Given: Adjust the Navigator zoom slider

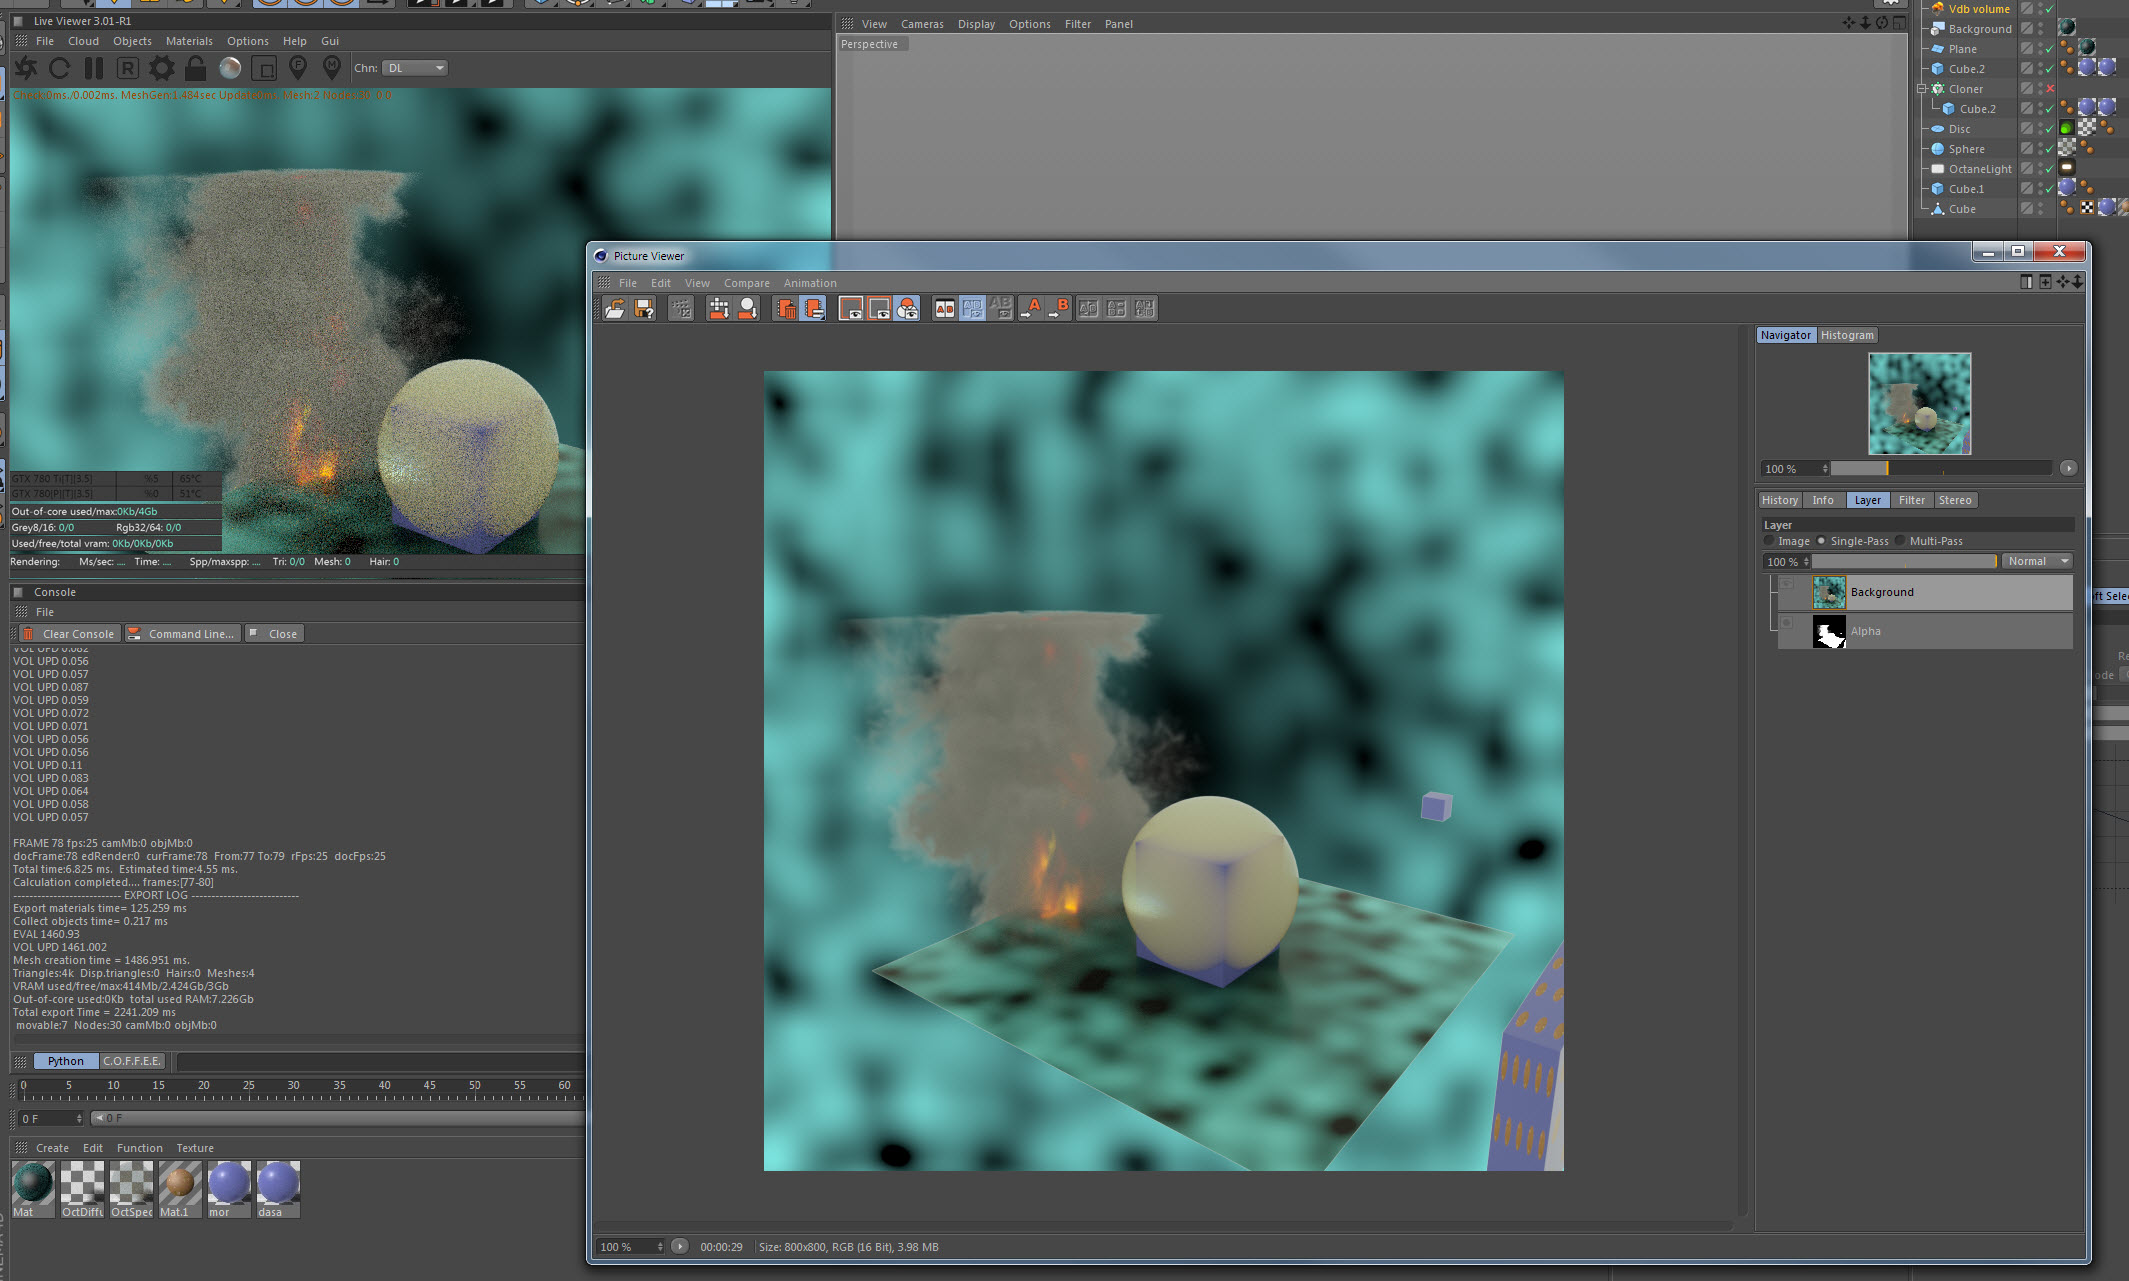Looking at the screenshot, I should (1886, 468).
